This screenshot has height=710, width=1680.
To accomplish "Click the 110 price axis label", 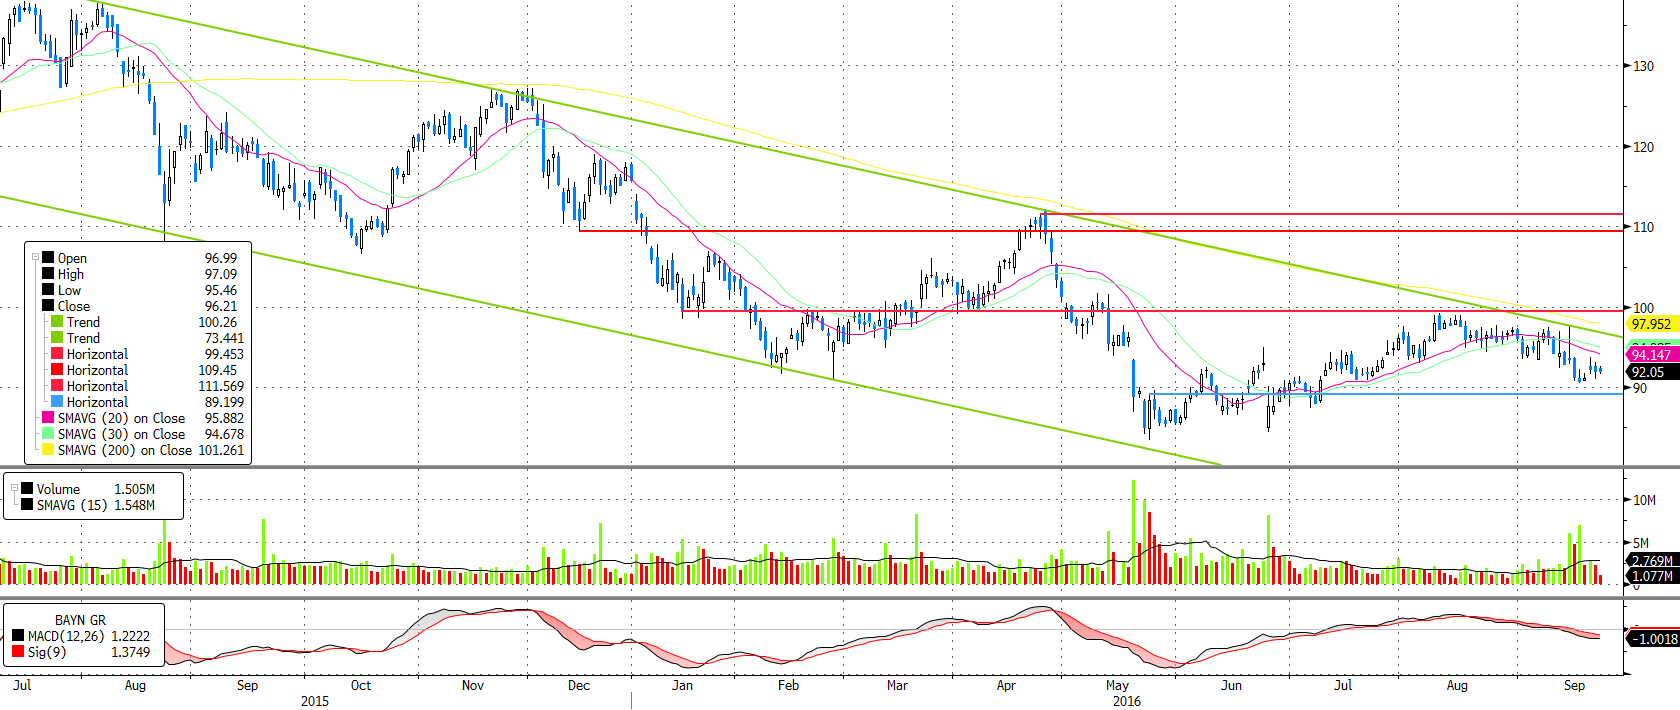I will tap(1643, 227).
